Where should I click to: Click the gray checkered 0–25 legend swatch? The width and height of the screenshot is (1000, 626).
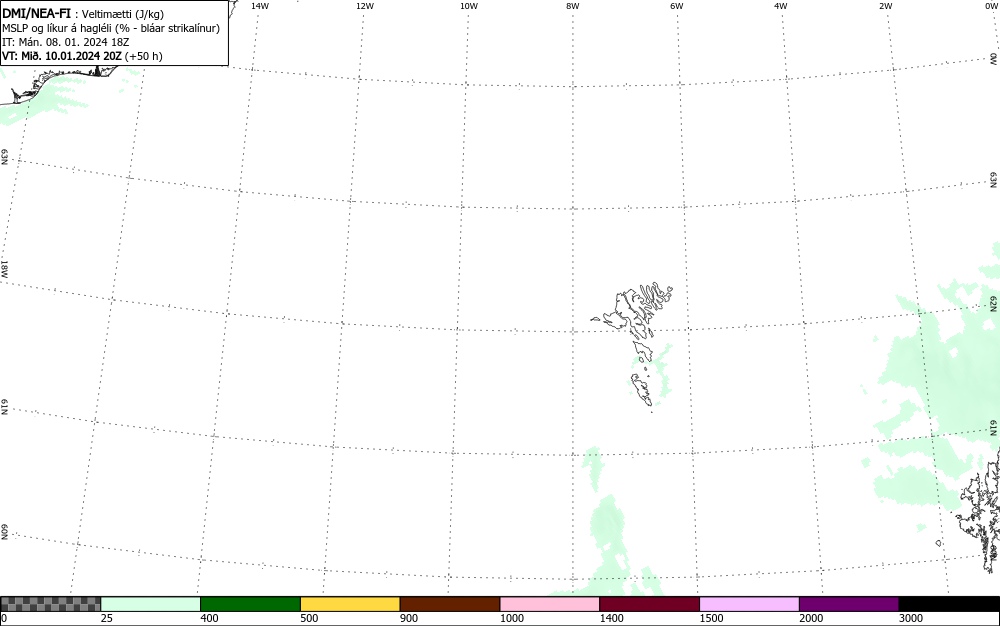50,604
